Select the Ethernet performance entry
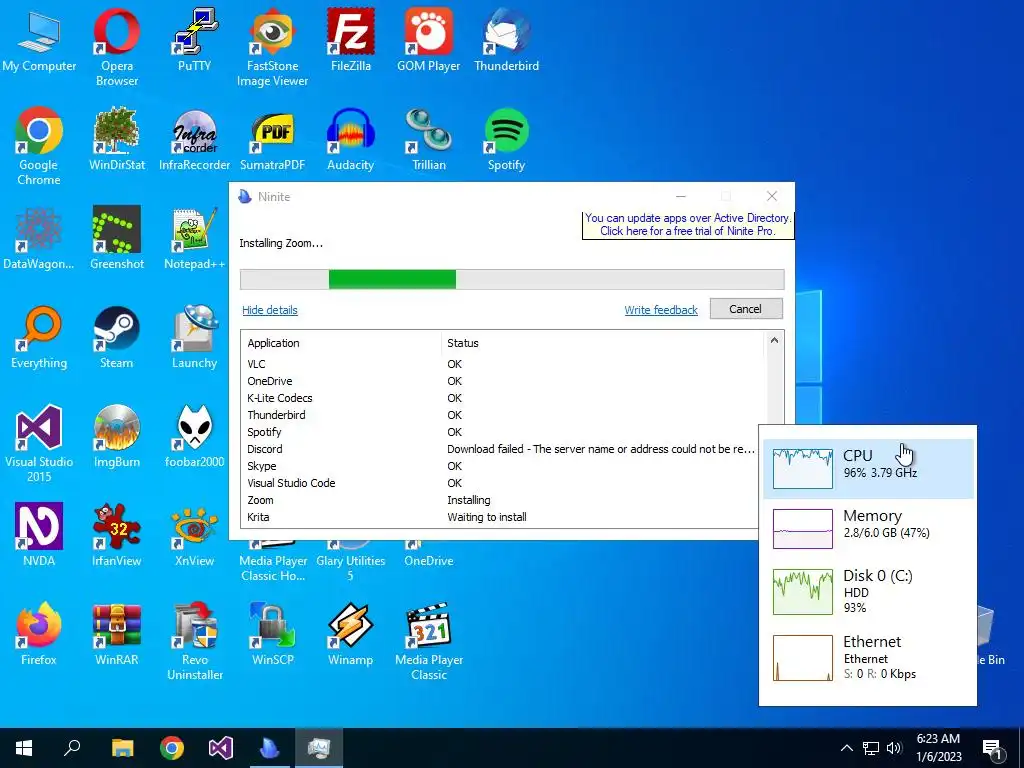Screen dimensions: 1024x768 click(x=868, y=658)
